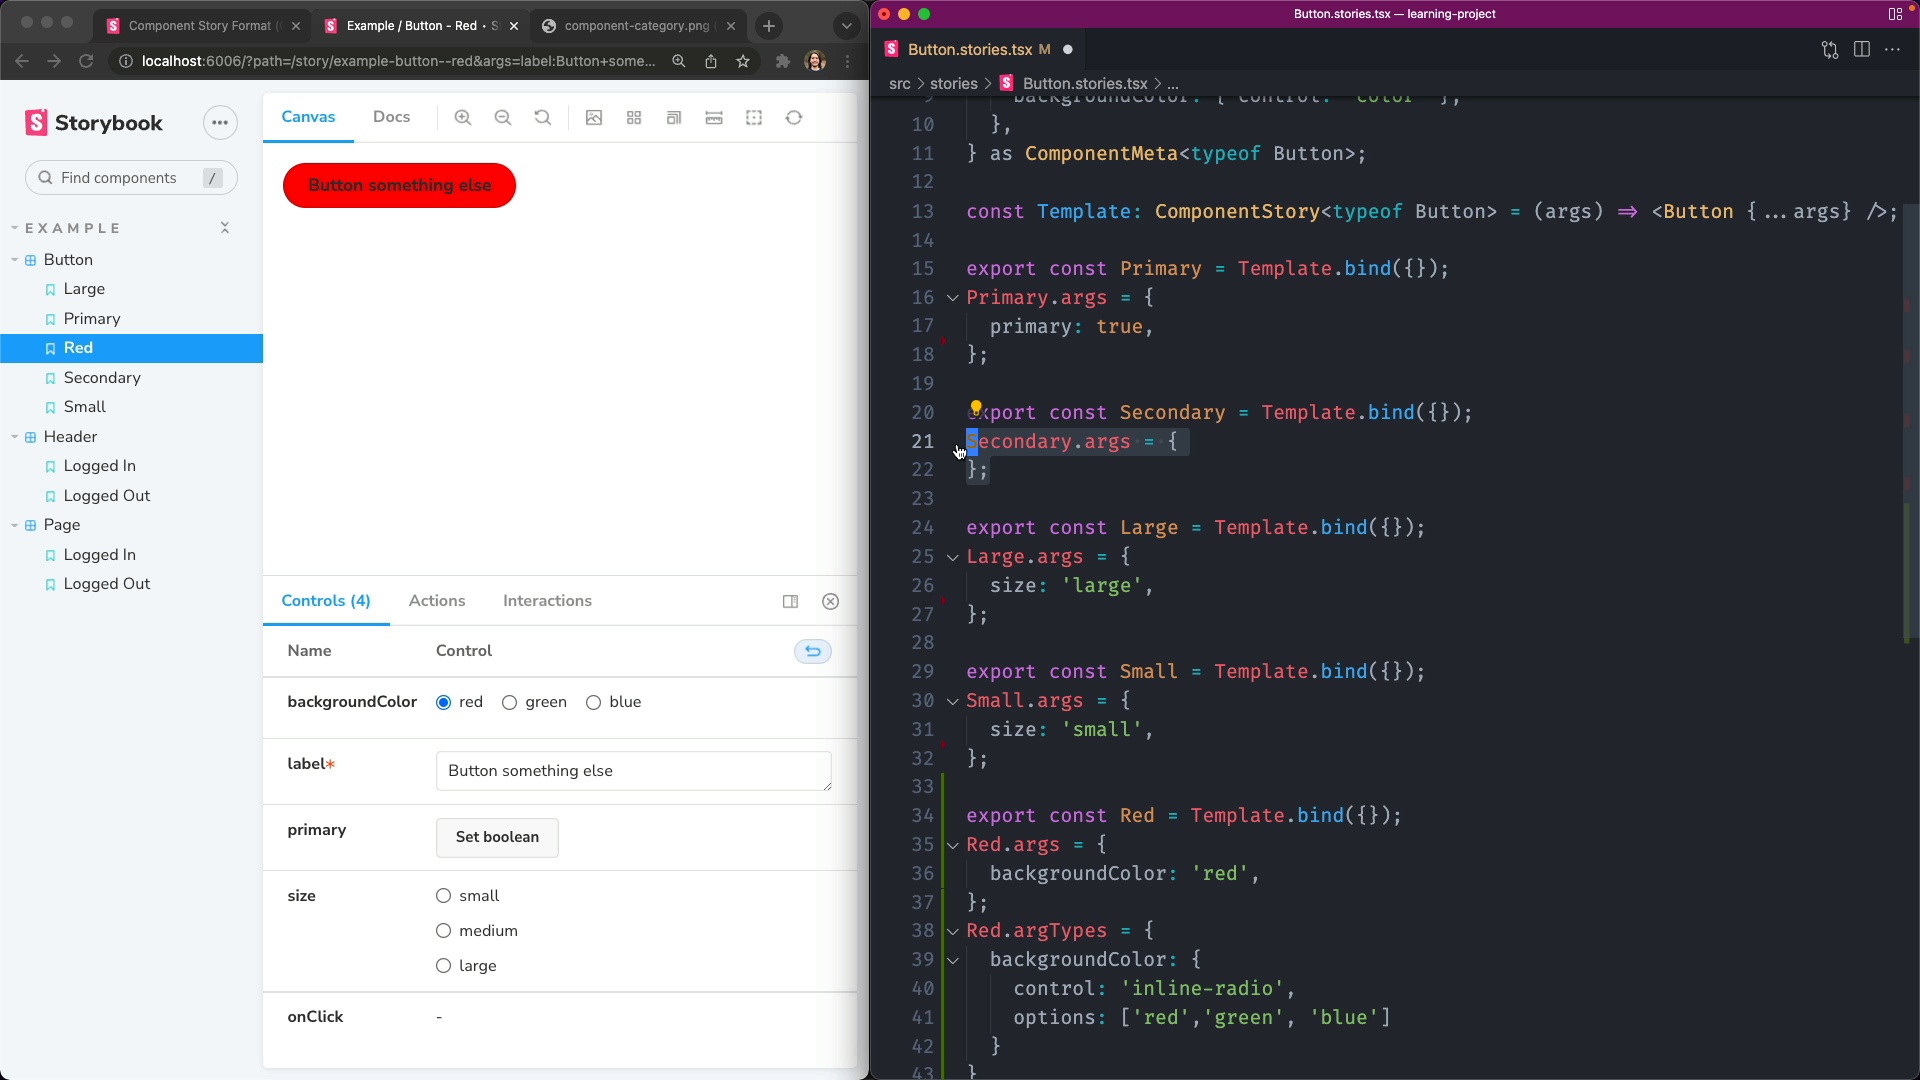Open browser extensions puzzle icon
This screenshot has height=1080, width=1920.
783,61
